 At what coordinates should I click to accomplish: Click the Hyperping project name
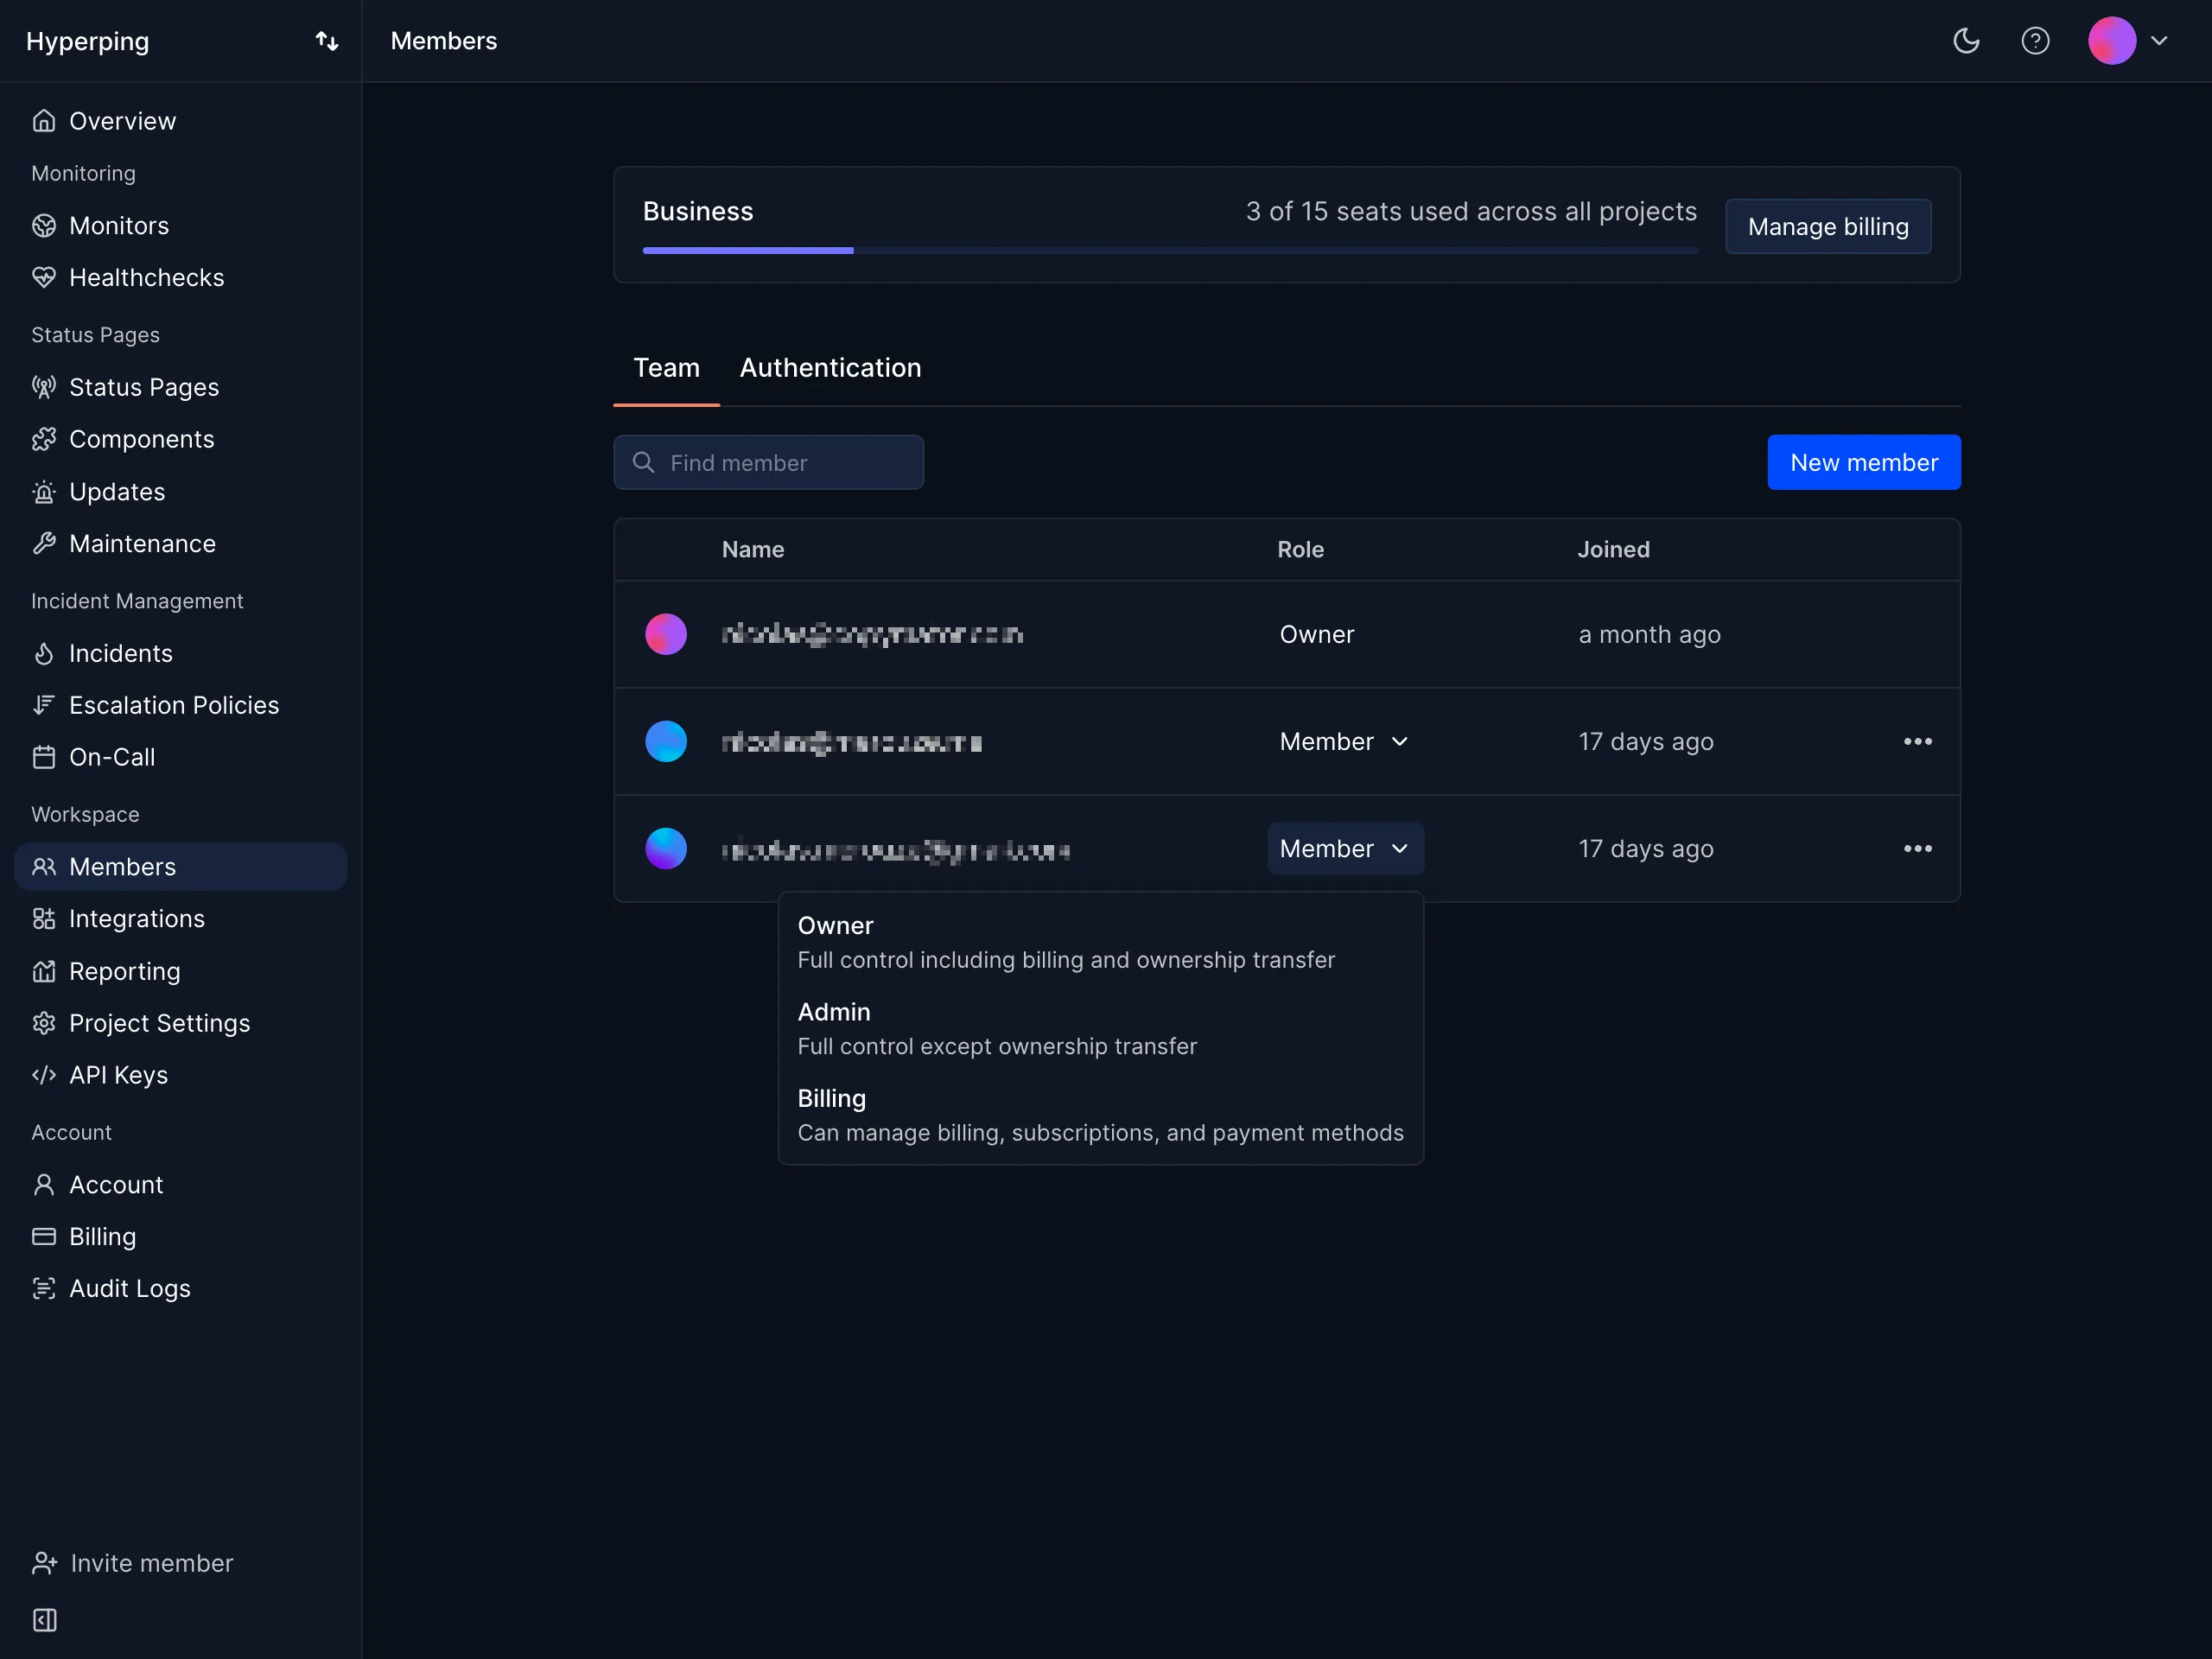[87, 41]
